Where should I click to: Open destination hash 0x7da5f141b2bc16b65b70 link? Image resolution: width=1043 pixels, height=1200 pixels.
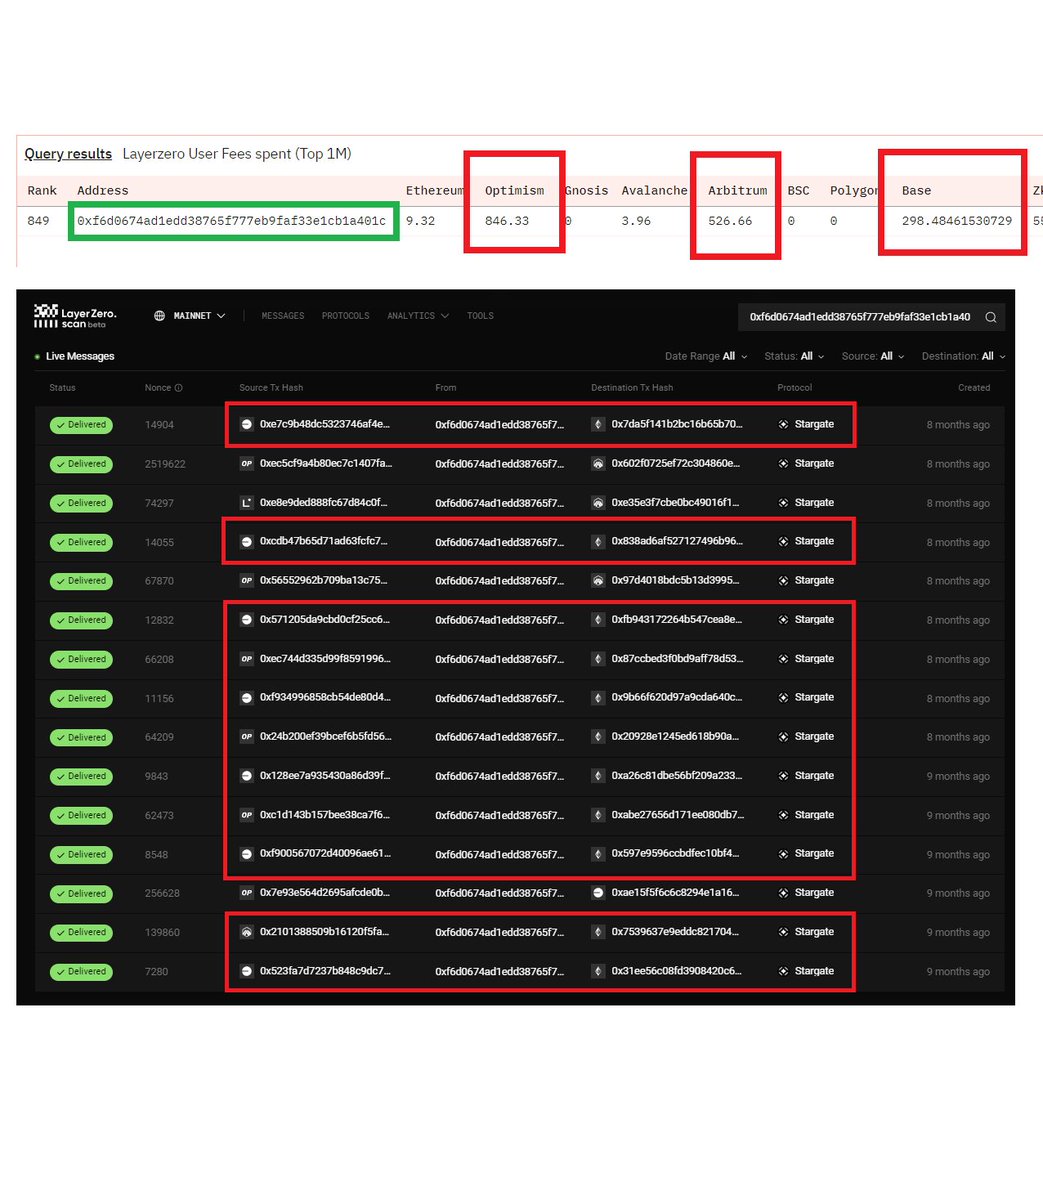pos(677,424)
